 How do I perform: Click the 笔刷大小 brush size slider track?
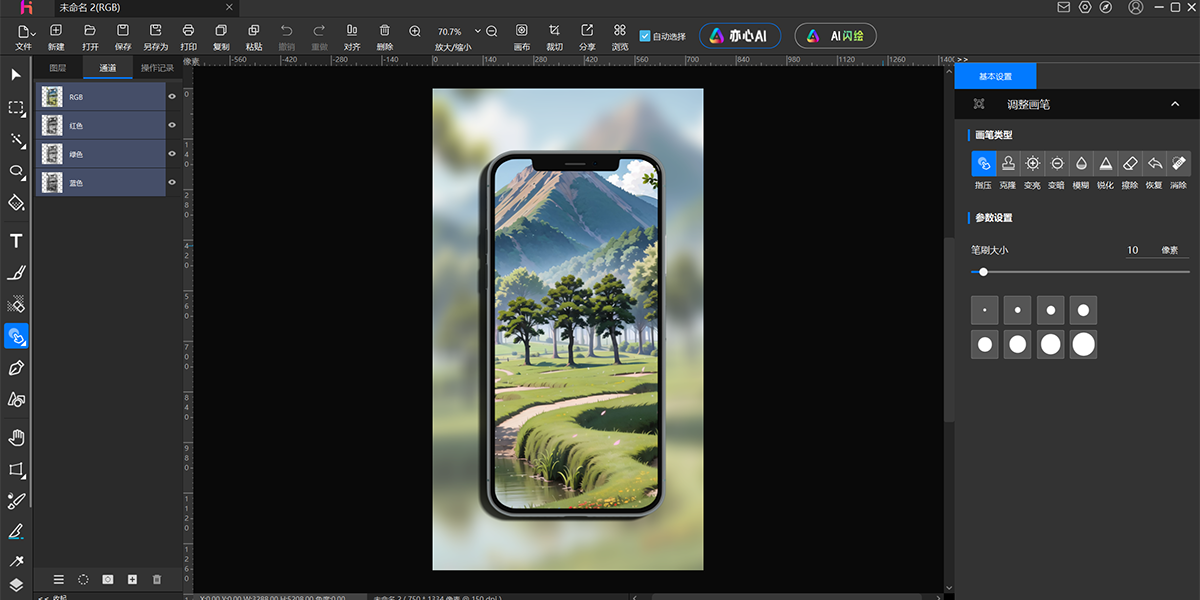coord(1080,272)
